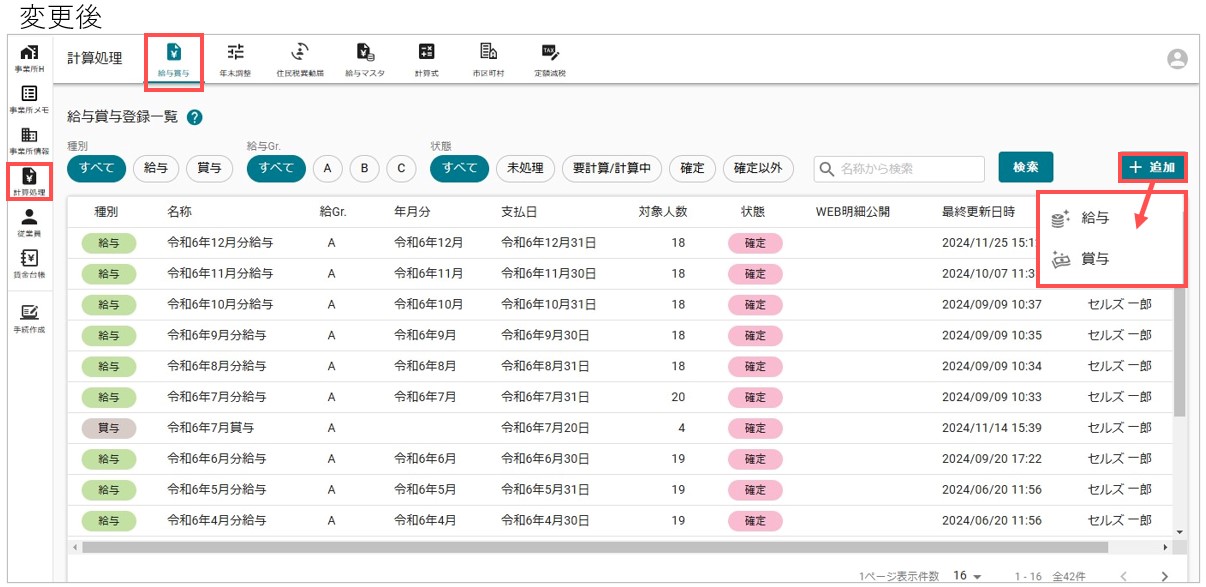
Task: Switch to the 市区町村 top tab
Action: [487, 59]
